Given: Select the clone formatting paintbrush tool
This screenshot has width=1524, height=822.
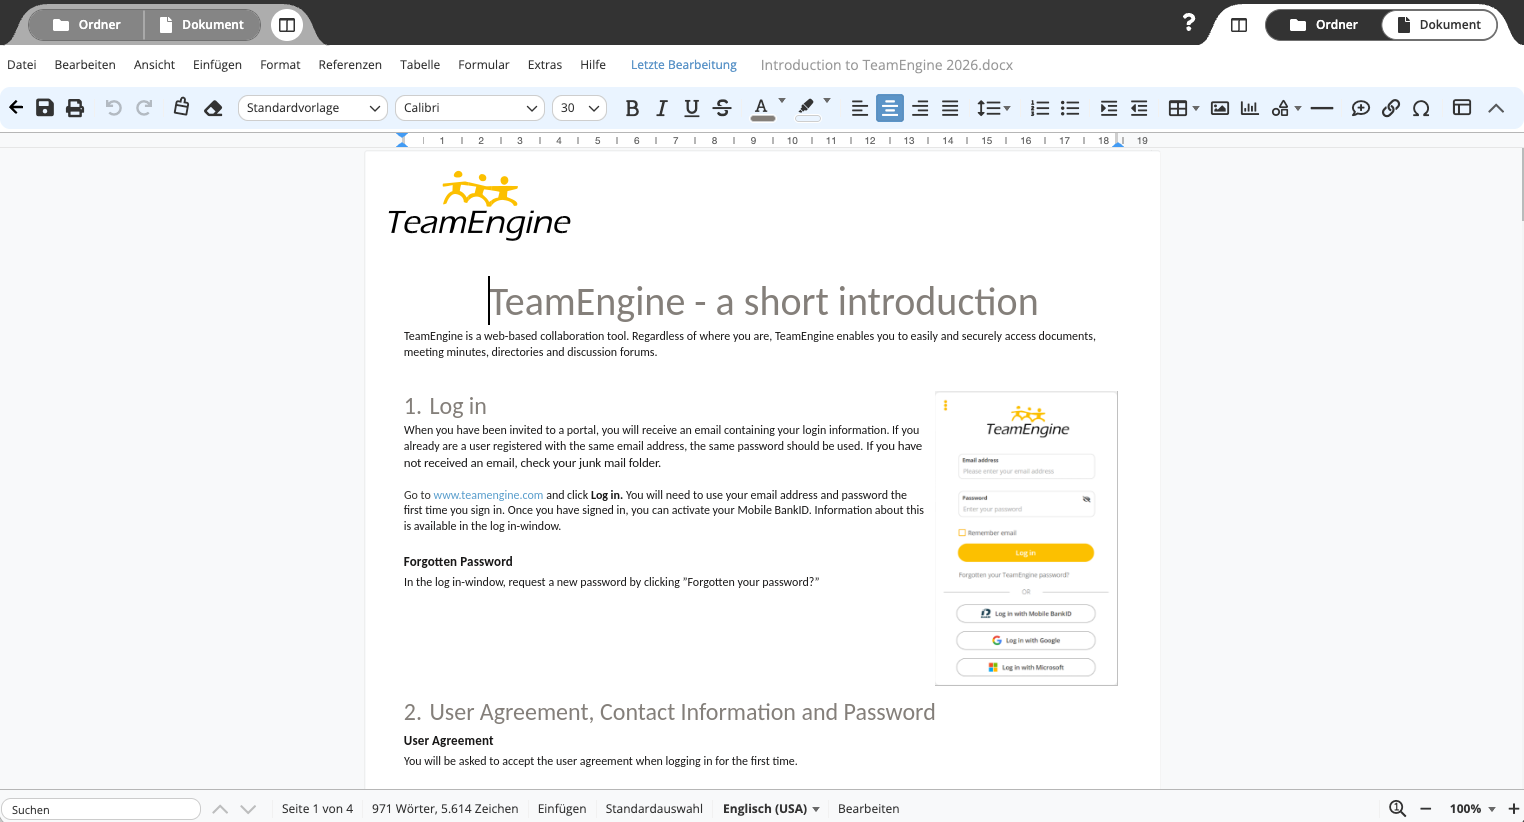Looking at the screenshot, I should (x=181, y=107).
